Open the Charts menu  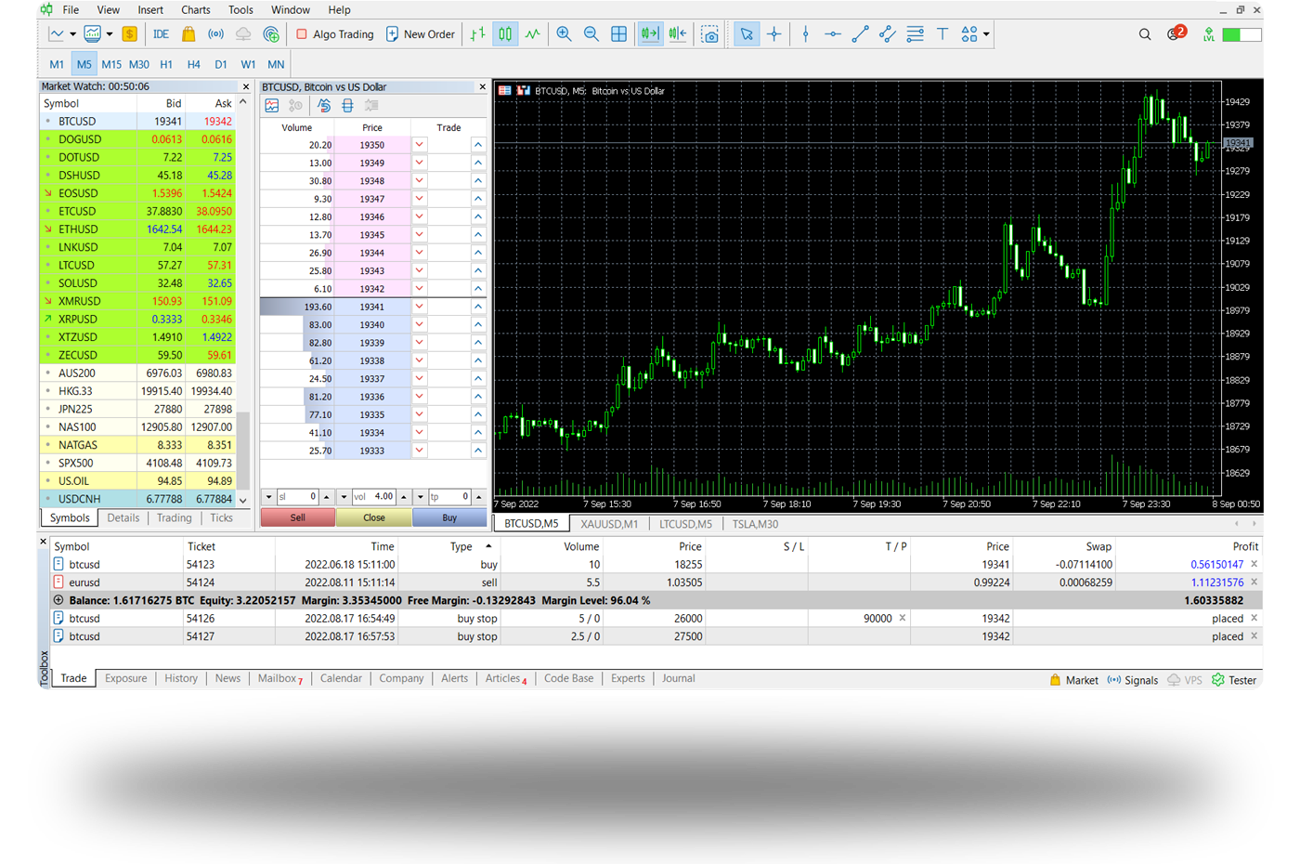pyautogui.click(x=196, y=10)
